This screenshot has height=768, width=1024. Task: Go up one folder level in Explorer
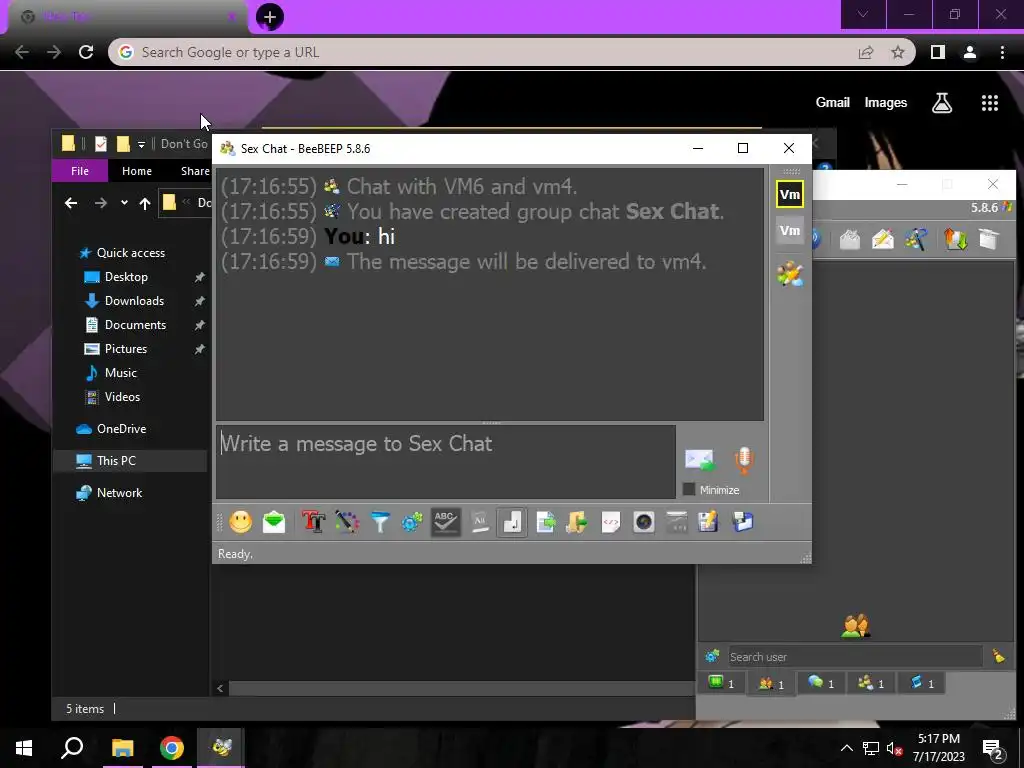coord(145,203)
